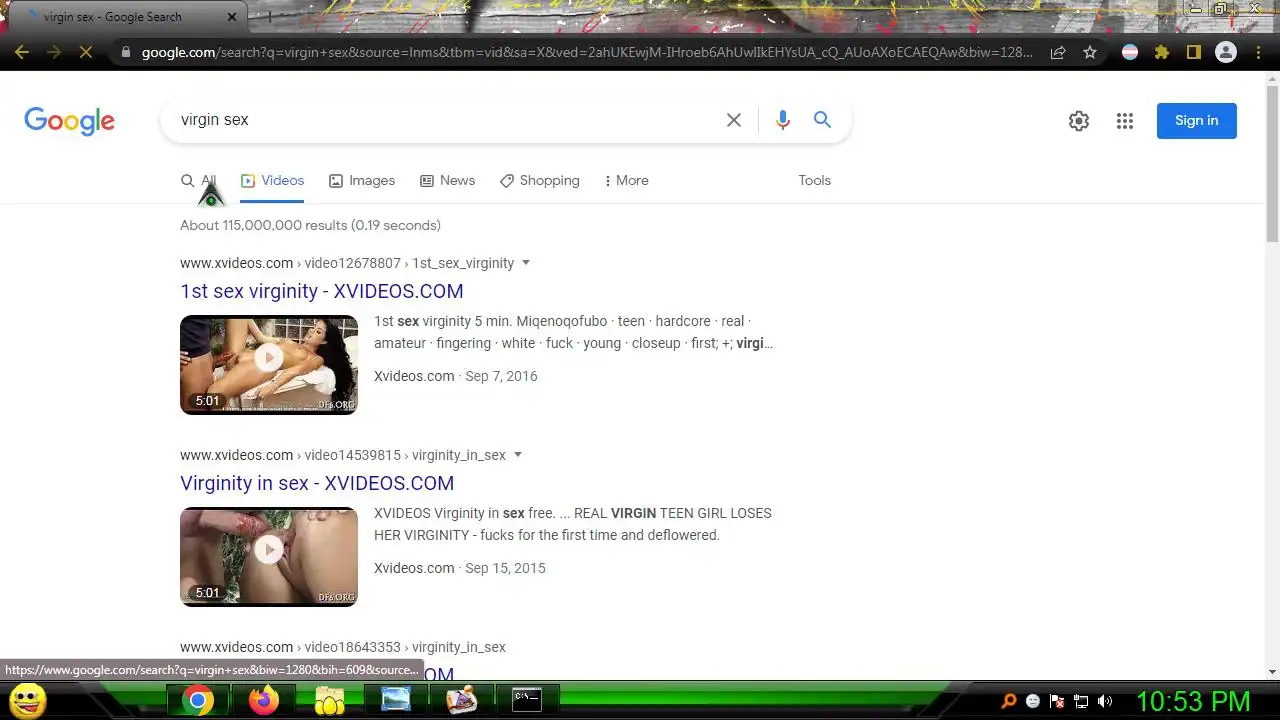1280x720 pixels.
Task: Launch Chrome from the taskbar
Action: pyautogui.click(x=197, y=701)
